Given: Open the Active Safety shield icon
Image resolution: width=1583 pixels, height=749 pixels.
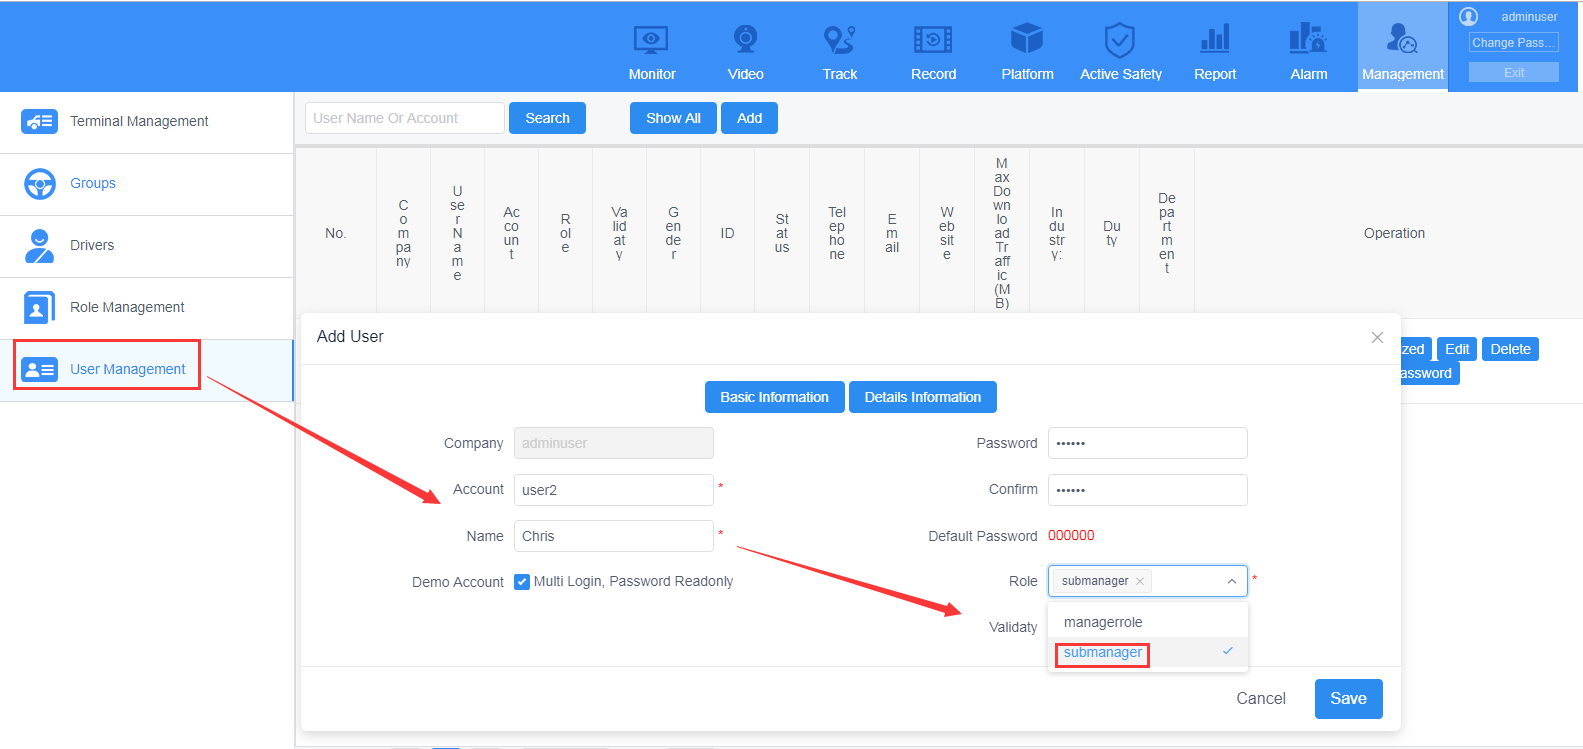Looking at the screenshot, I should [1120, 40].
